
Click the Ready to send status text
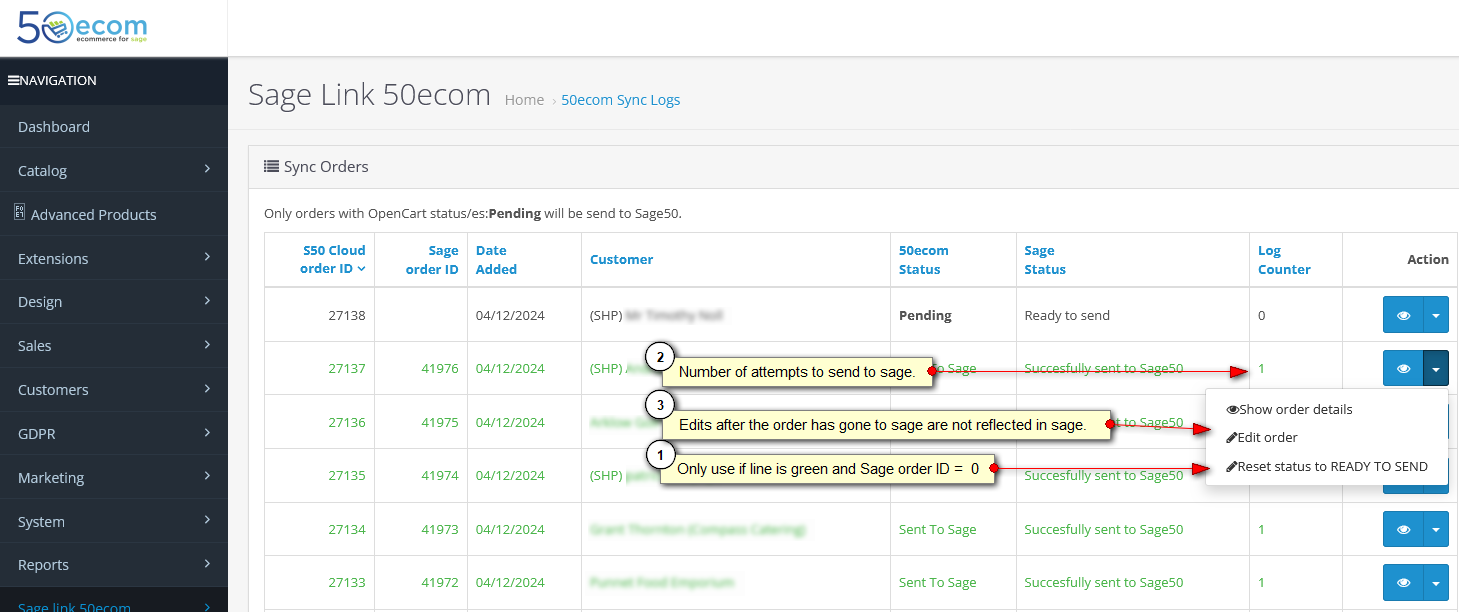[1067, 315]
